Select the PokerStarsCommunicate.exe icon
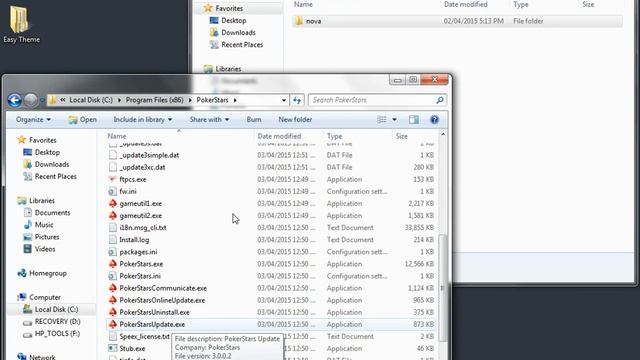This screenshot has width=640, height=360. point(113,288)
